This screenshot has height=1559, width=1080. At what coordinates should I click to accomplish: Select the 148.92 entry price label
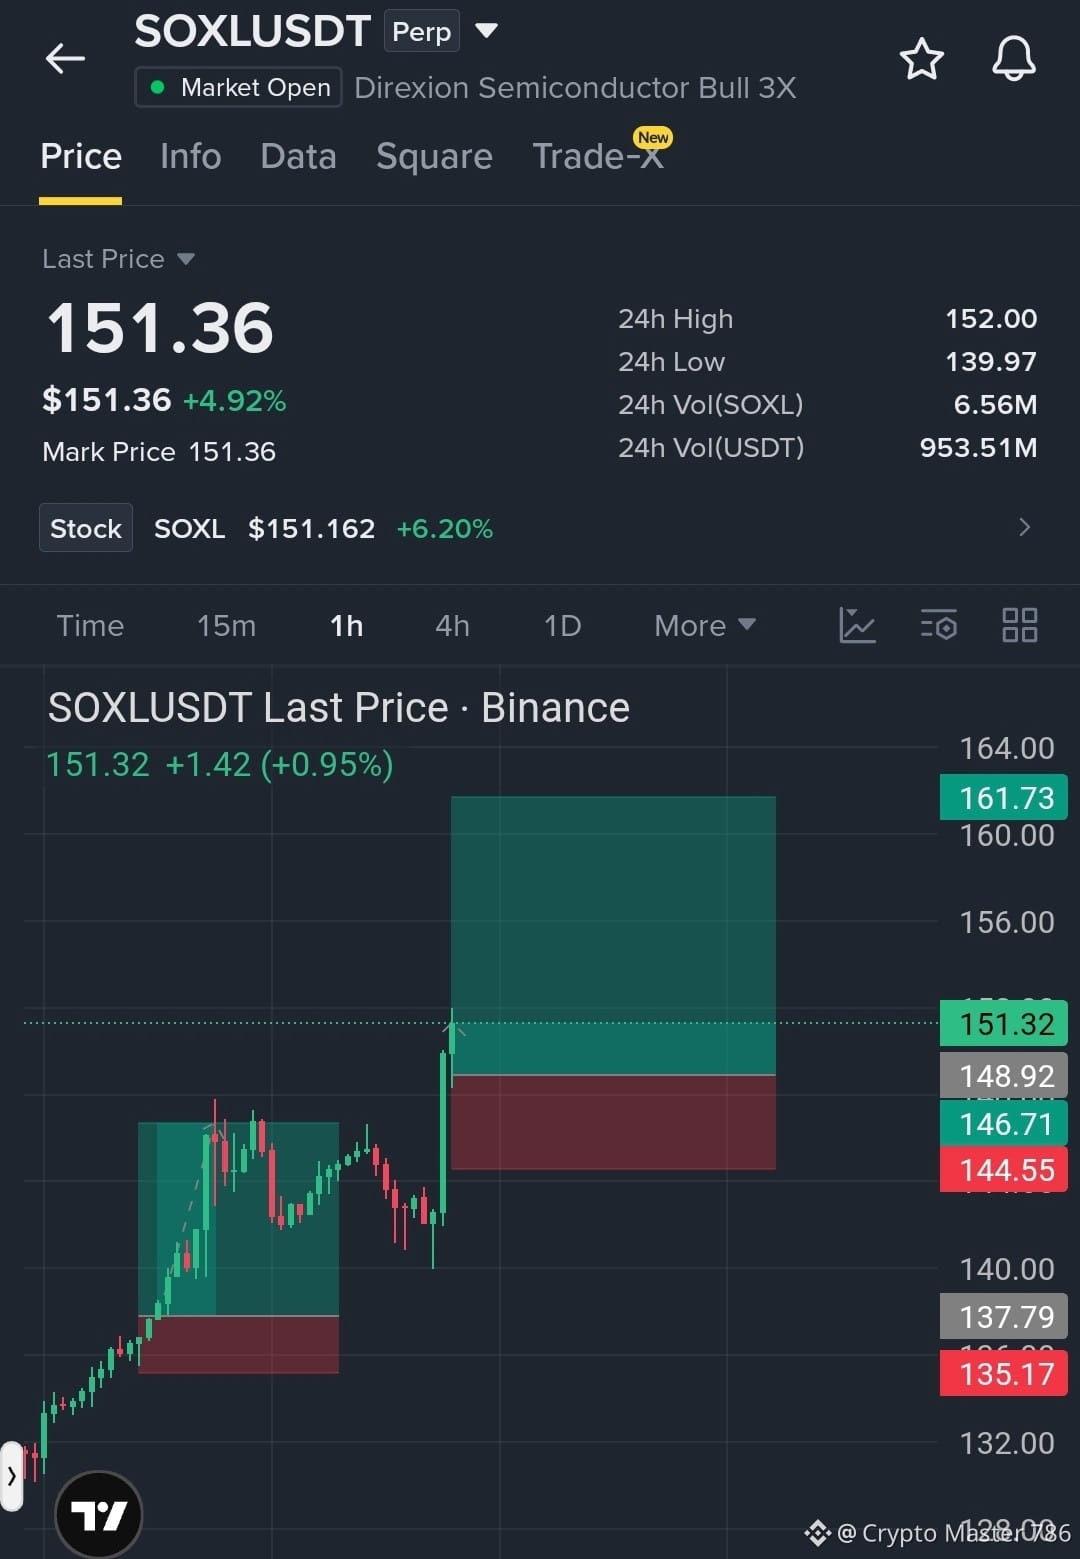(1004, 1076)
